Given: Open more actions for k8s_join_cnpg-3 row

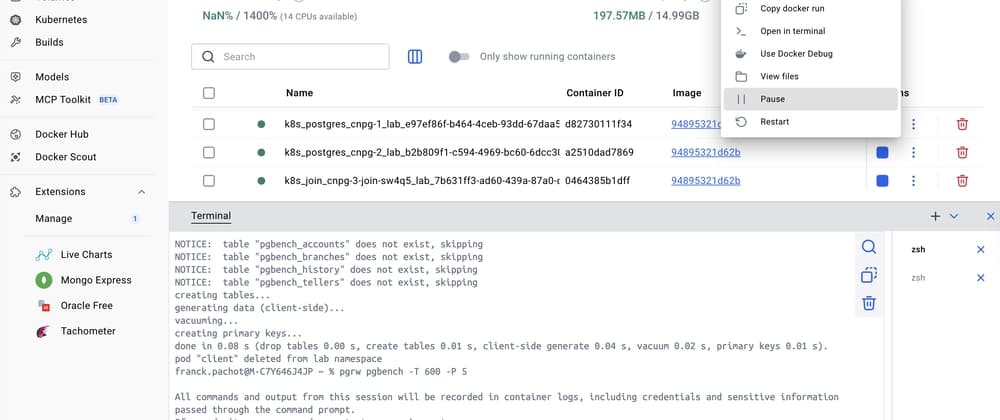Looking at the screenshot, I should (913, 181).
